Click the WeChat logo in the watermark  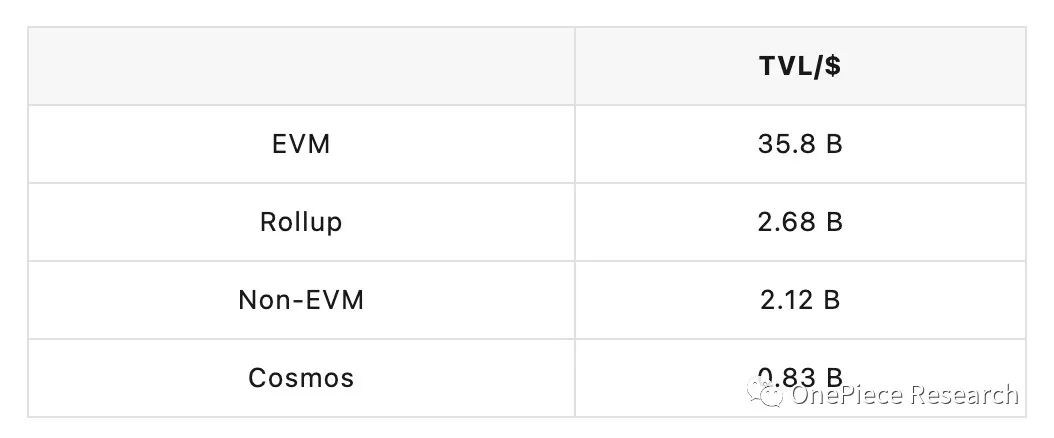tap(766, 394)
